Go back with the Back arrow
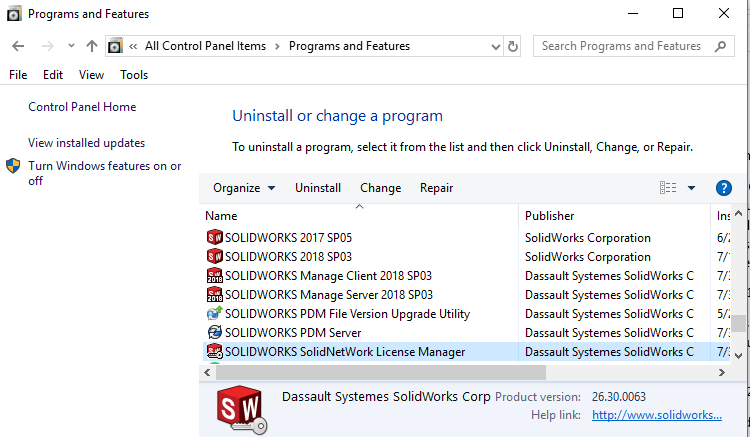Image resolution: width=750 pixels, height=437 pixels. [x=18, y=46]
